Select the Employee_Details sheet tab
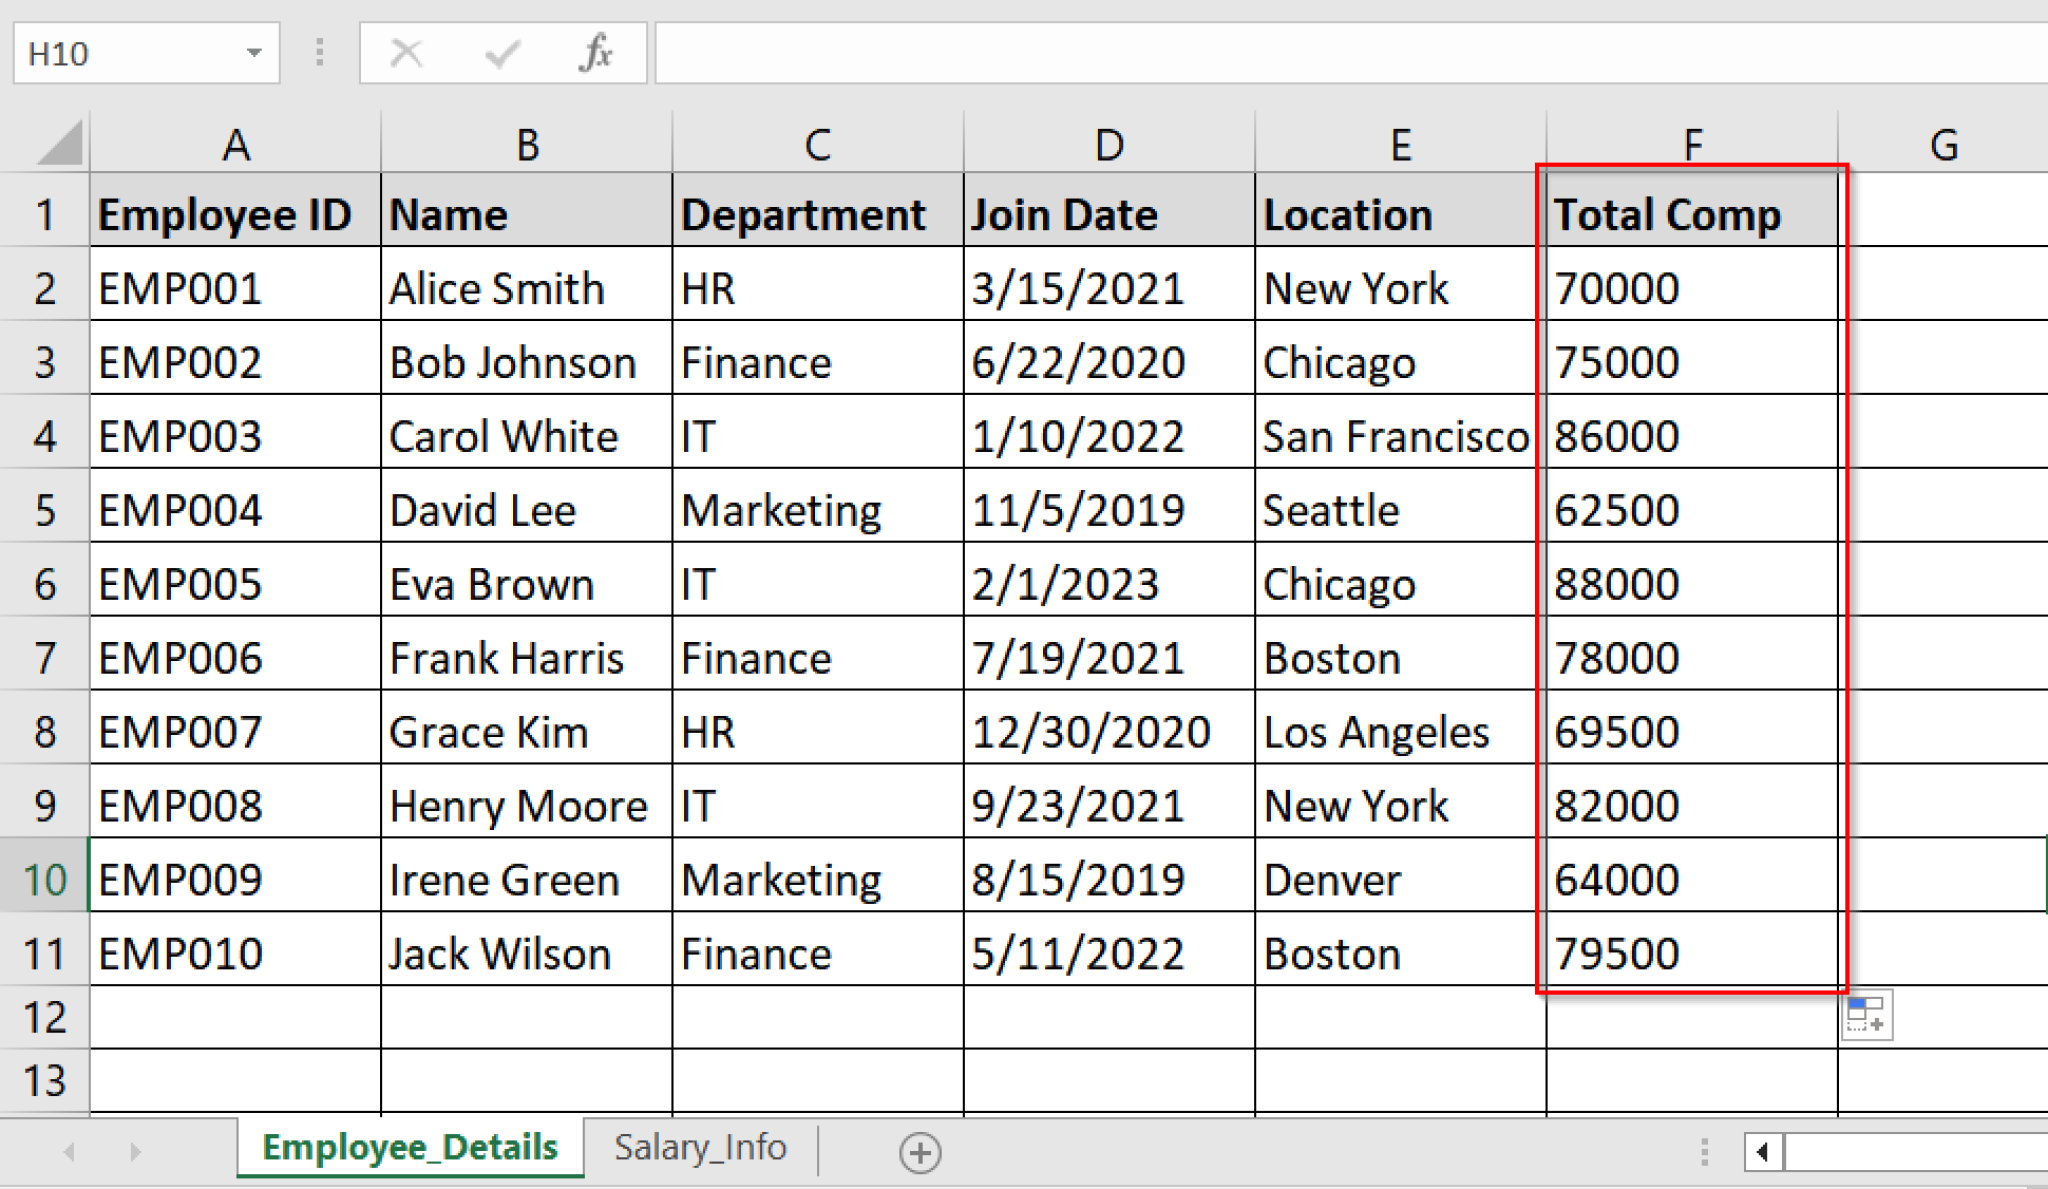2048x1189 pixels. coord(410,1147)
